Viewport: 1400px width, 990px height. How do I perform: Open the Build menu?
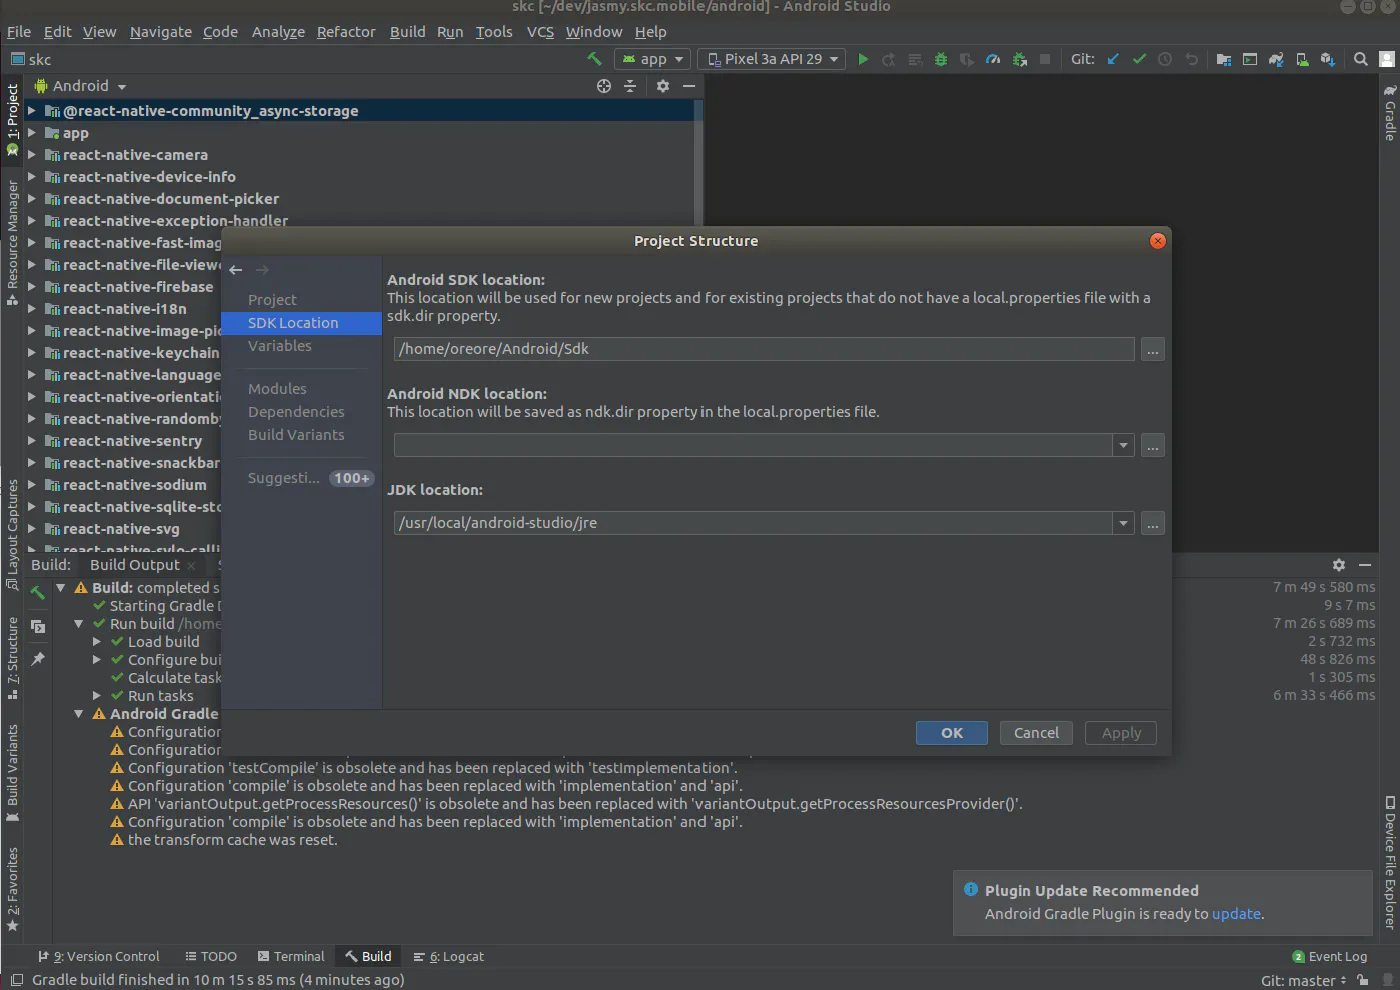pos(407,32)
